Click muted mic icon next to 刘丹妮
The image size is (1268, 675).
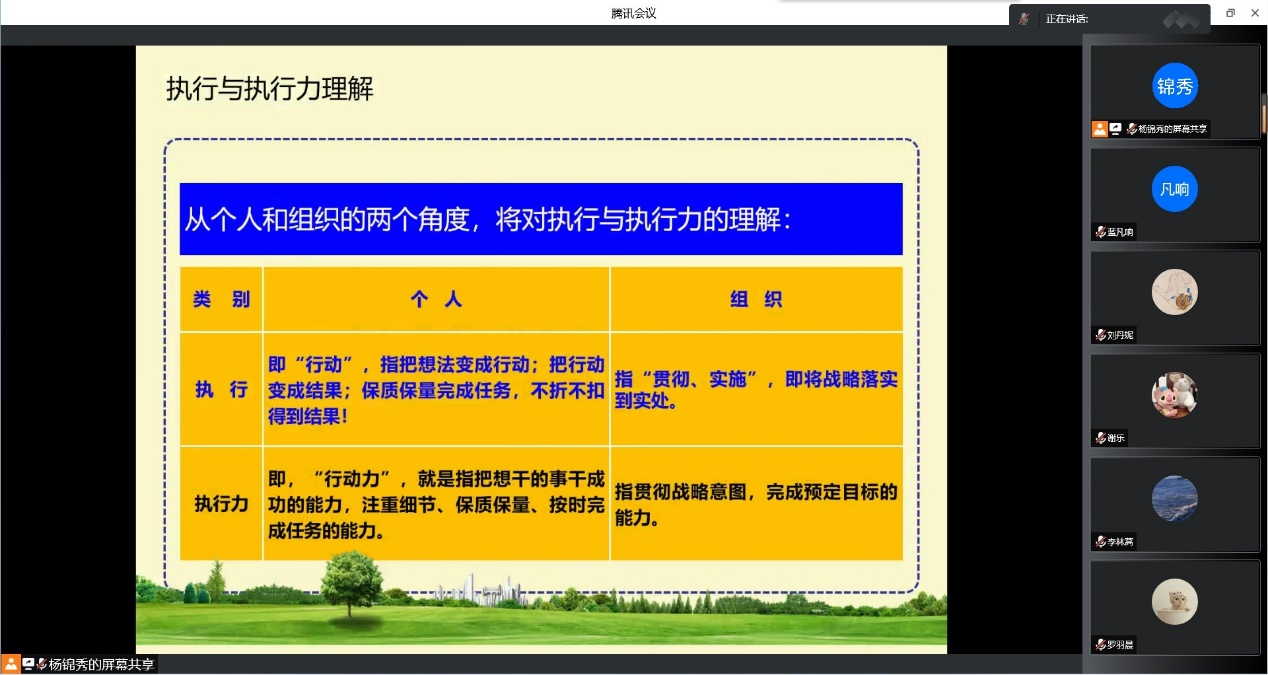click(1100, 335)
